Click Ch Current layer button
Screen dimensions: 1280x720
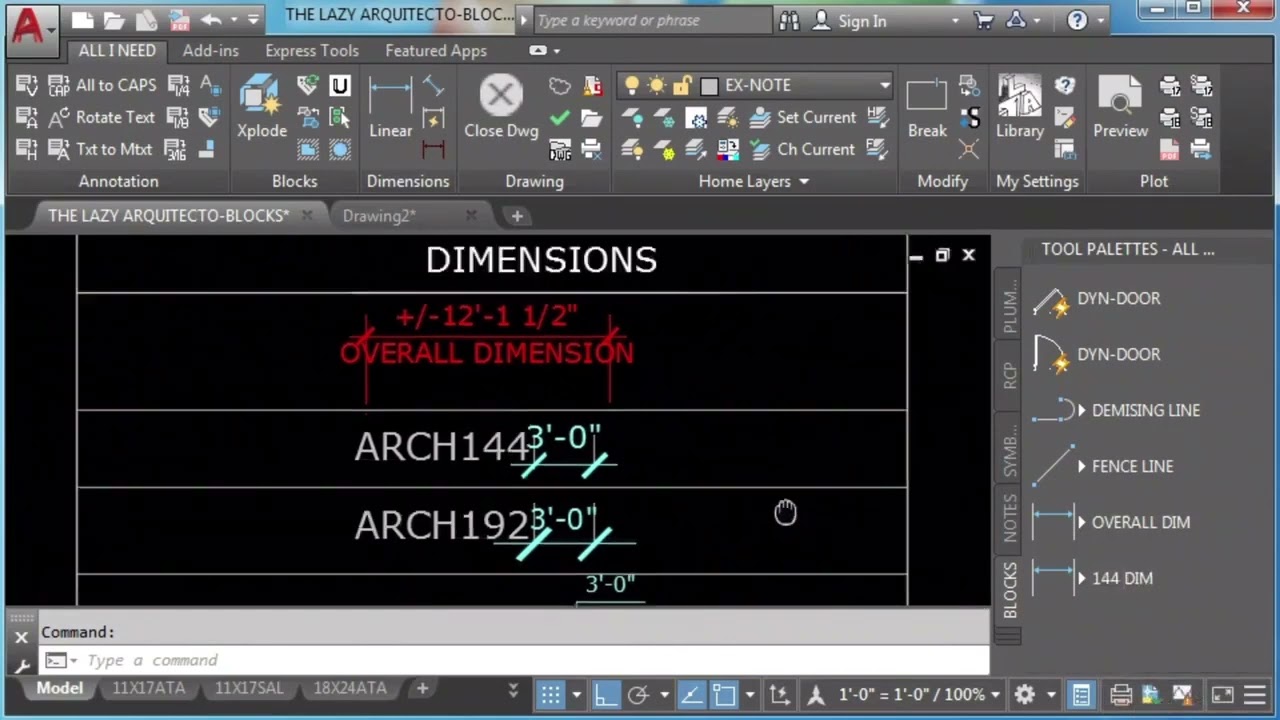click(x=803, y=149)
